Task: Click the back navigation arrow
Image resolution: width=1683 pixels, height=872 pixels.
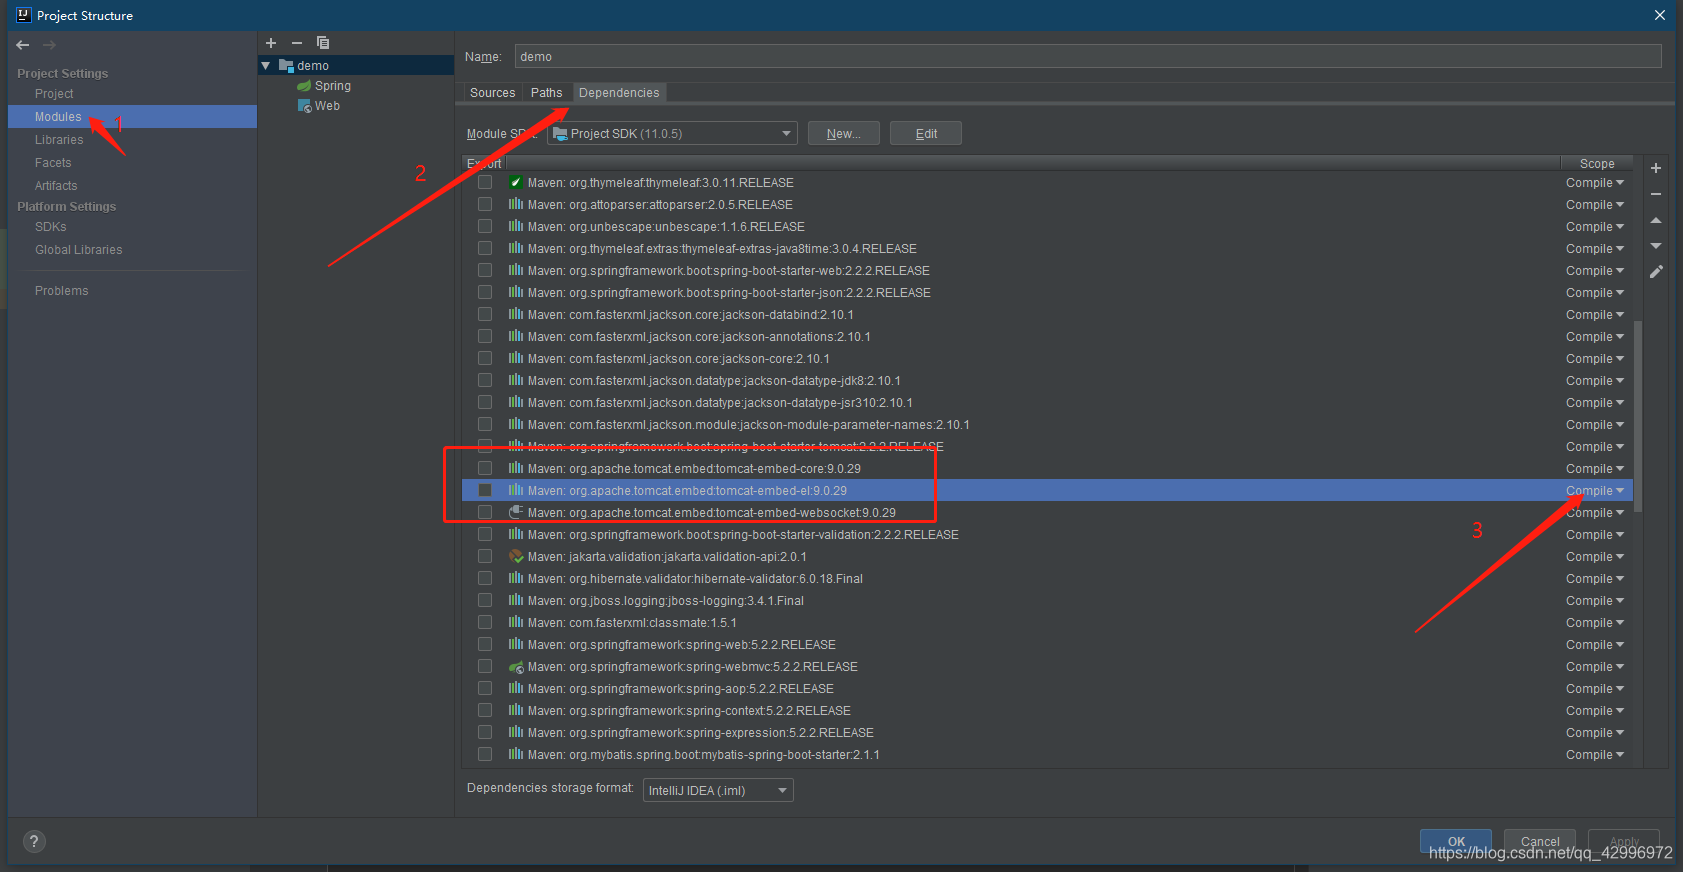Action: [23, 45]
